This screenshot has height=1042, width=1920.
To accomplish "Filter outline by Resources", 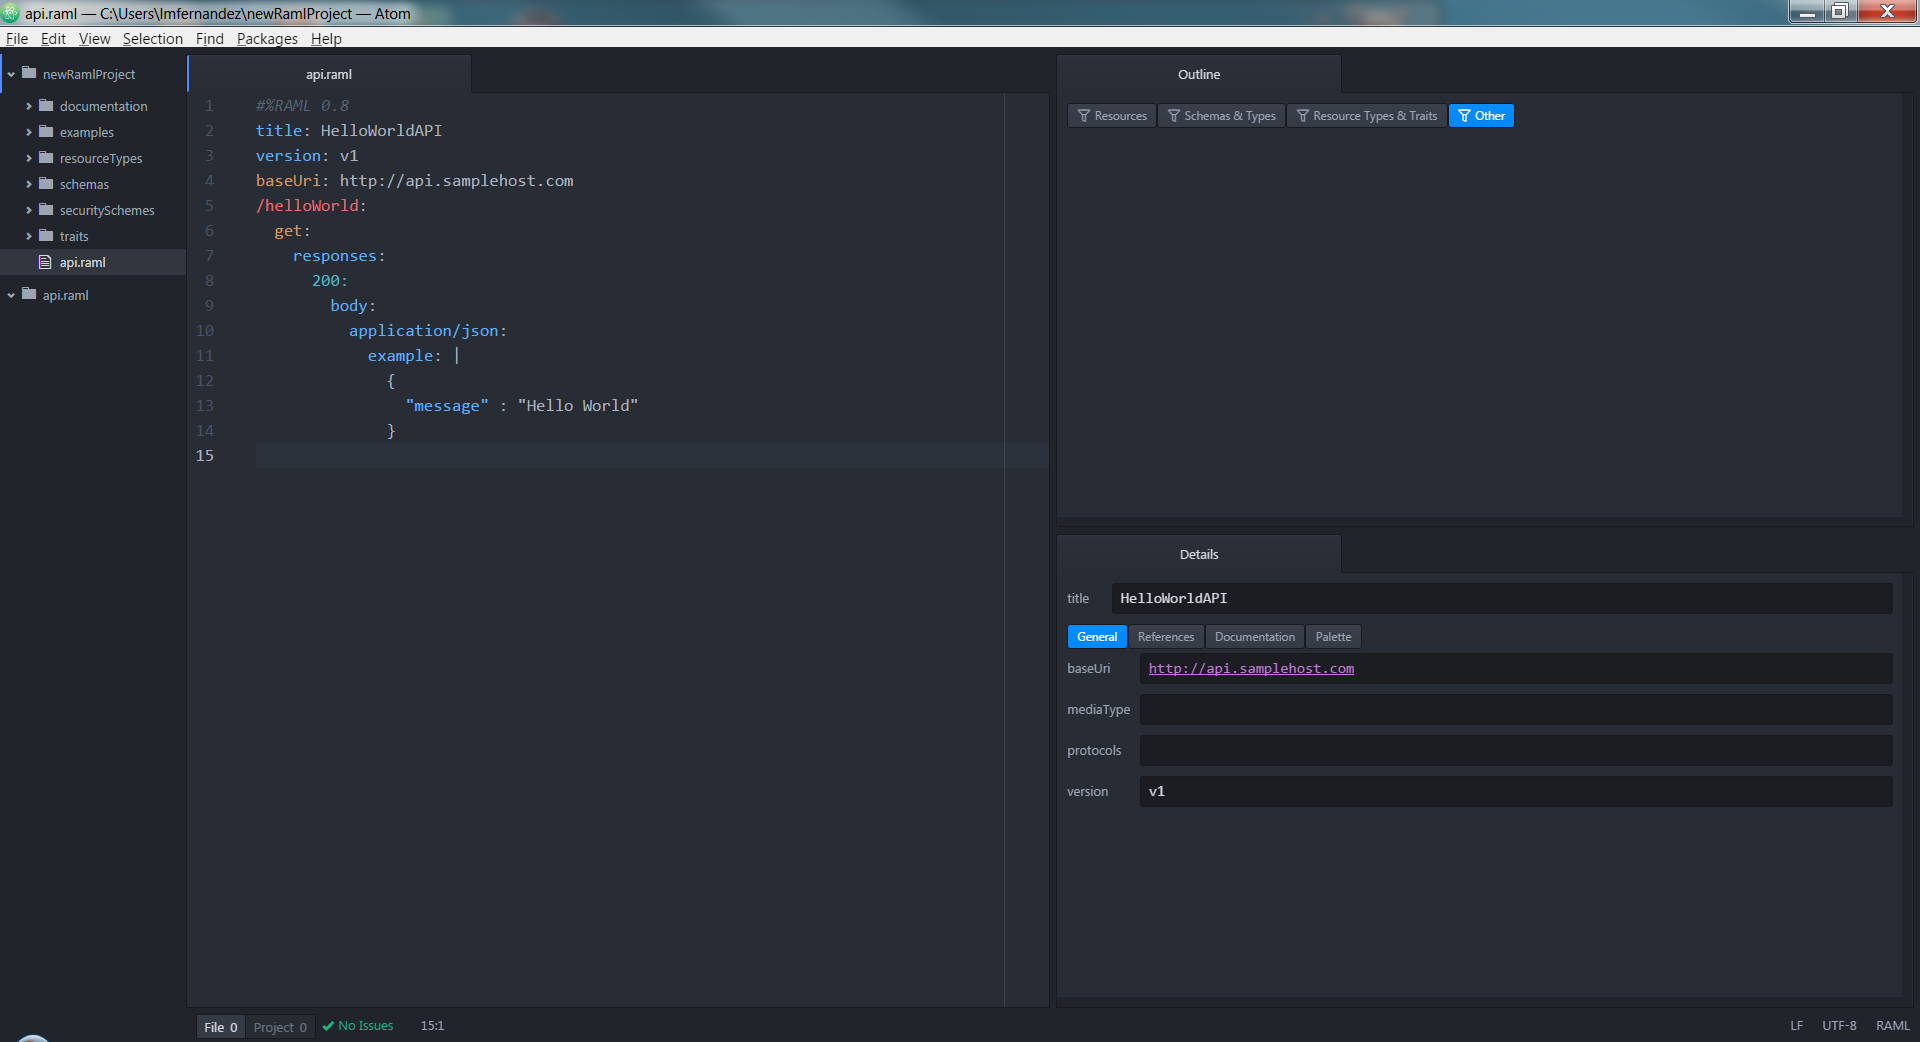I will [x=1112, y=116].
